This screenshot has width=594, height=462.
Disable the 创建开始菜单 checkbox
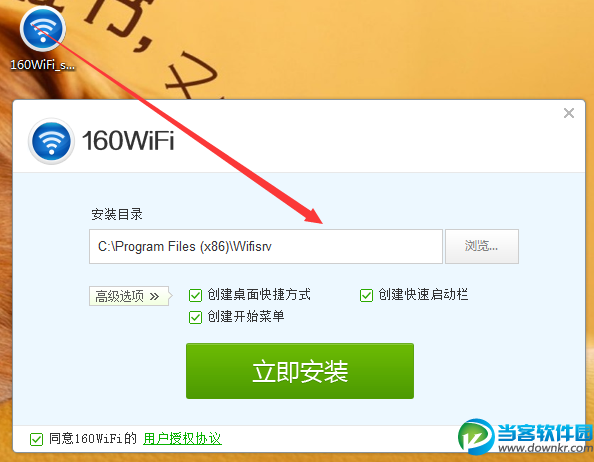point(195,317)
